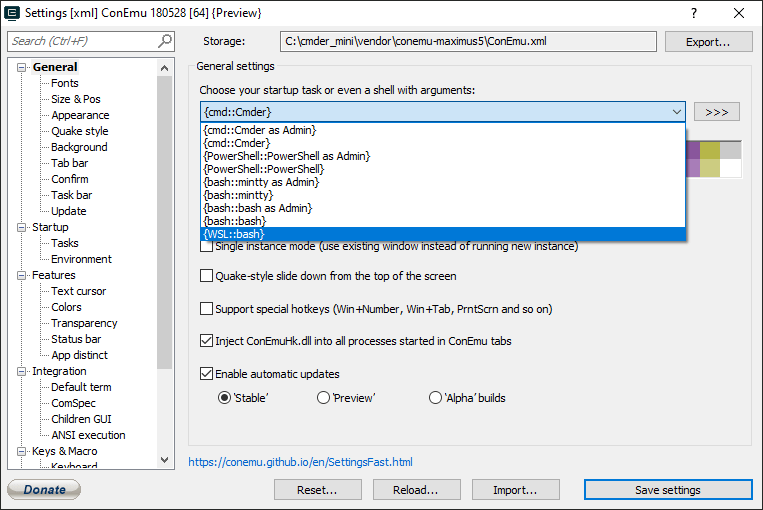Image resolution: width=763 pixels, height=510 pixels.
Task: Open the Quake style settings page
Action: point(80,131)
